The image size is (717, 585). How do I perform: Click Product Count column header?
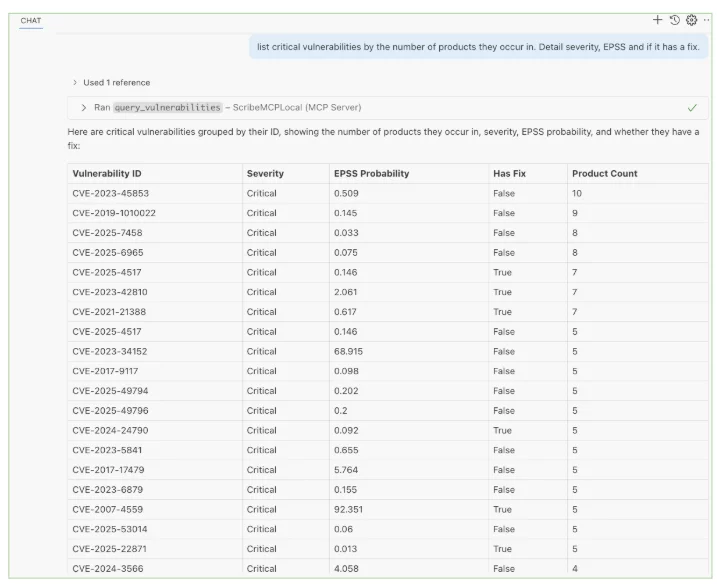coord(605,173)
